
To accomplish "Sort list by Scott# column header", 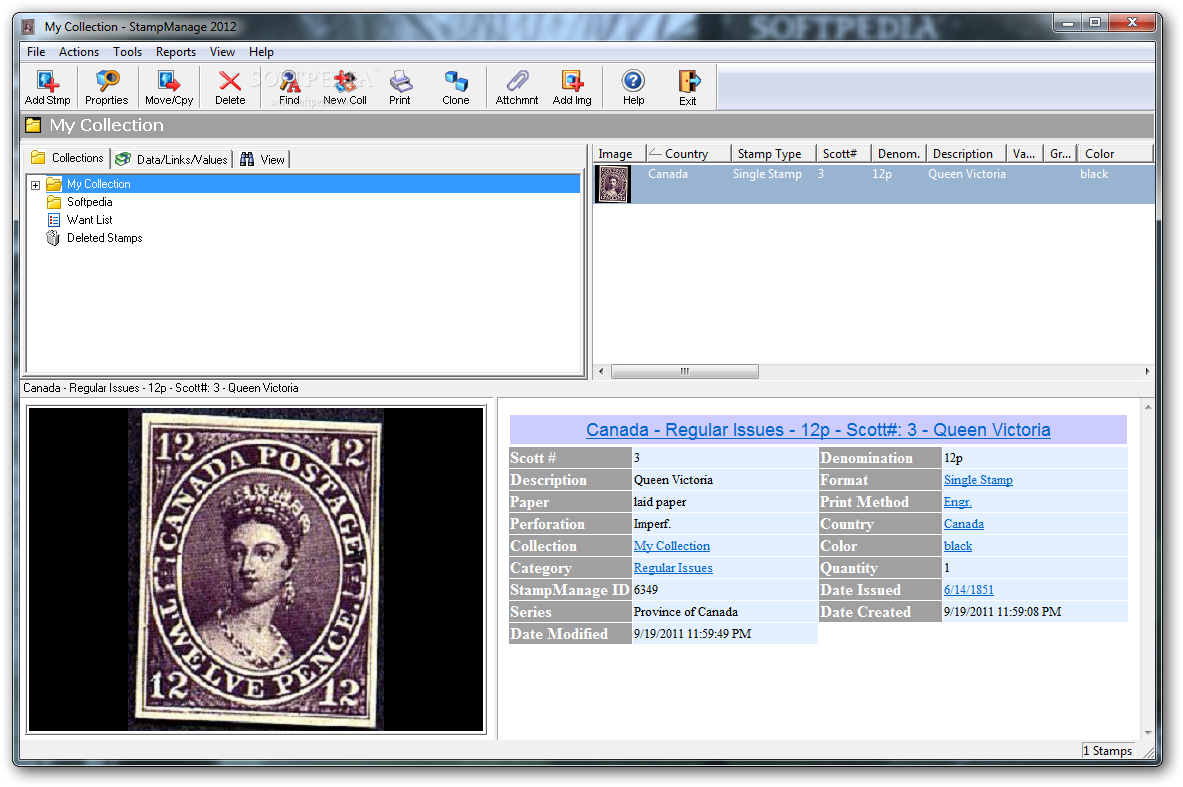I will tap(843, 153).
